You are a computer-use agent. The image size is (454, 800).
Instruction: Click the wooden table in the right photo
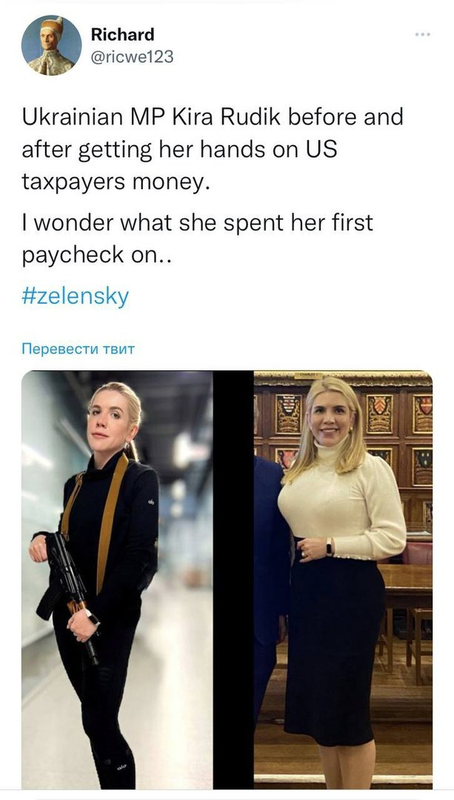(x=406, y=582)
